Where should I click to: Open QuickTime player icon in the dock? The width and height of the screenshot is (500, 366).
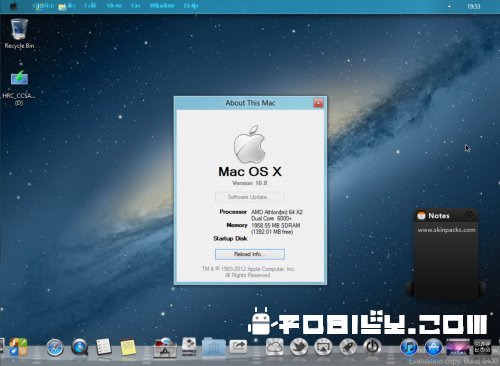point(80,347)
